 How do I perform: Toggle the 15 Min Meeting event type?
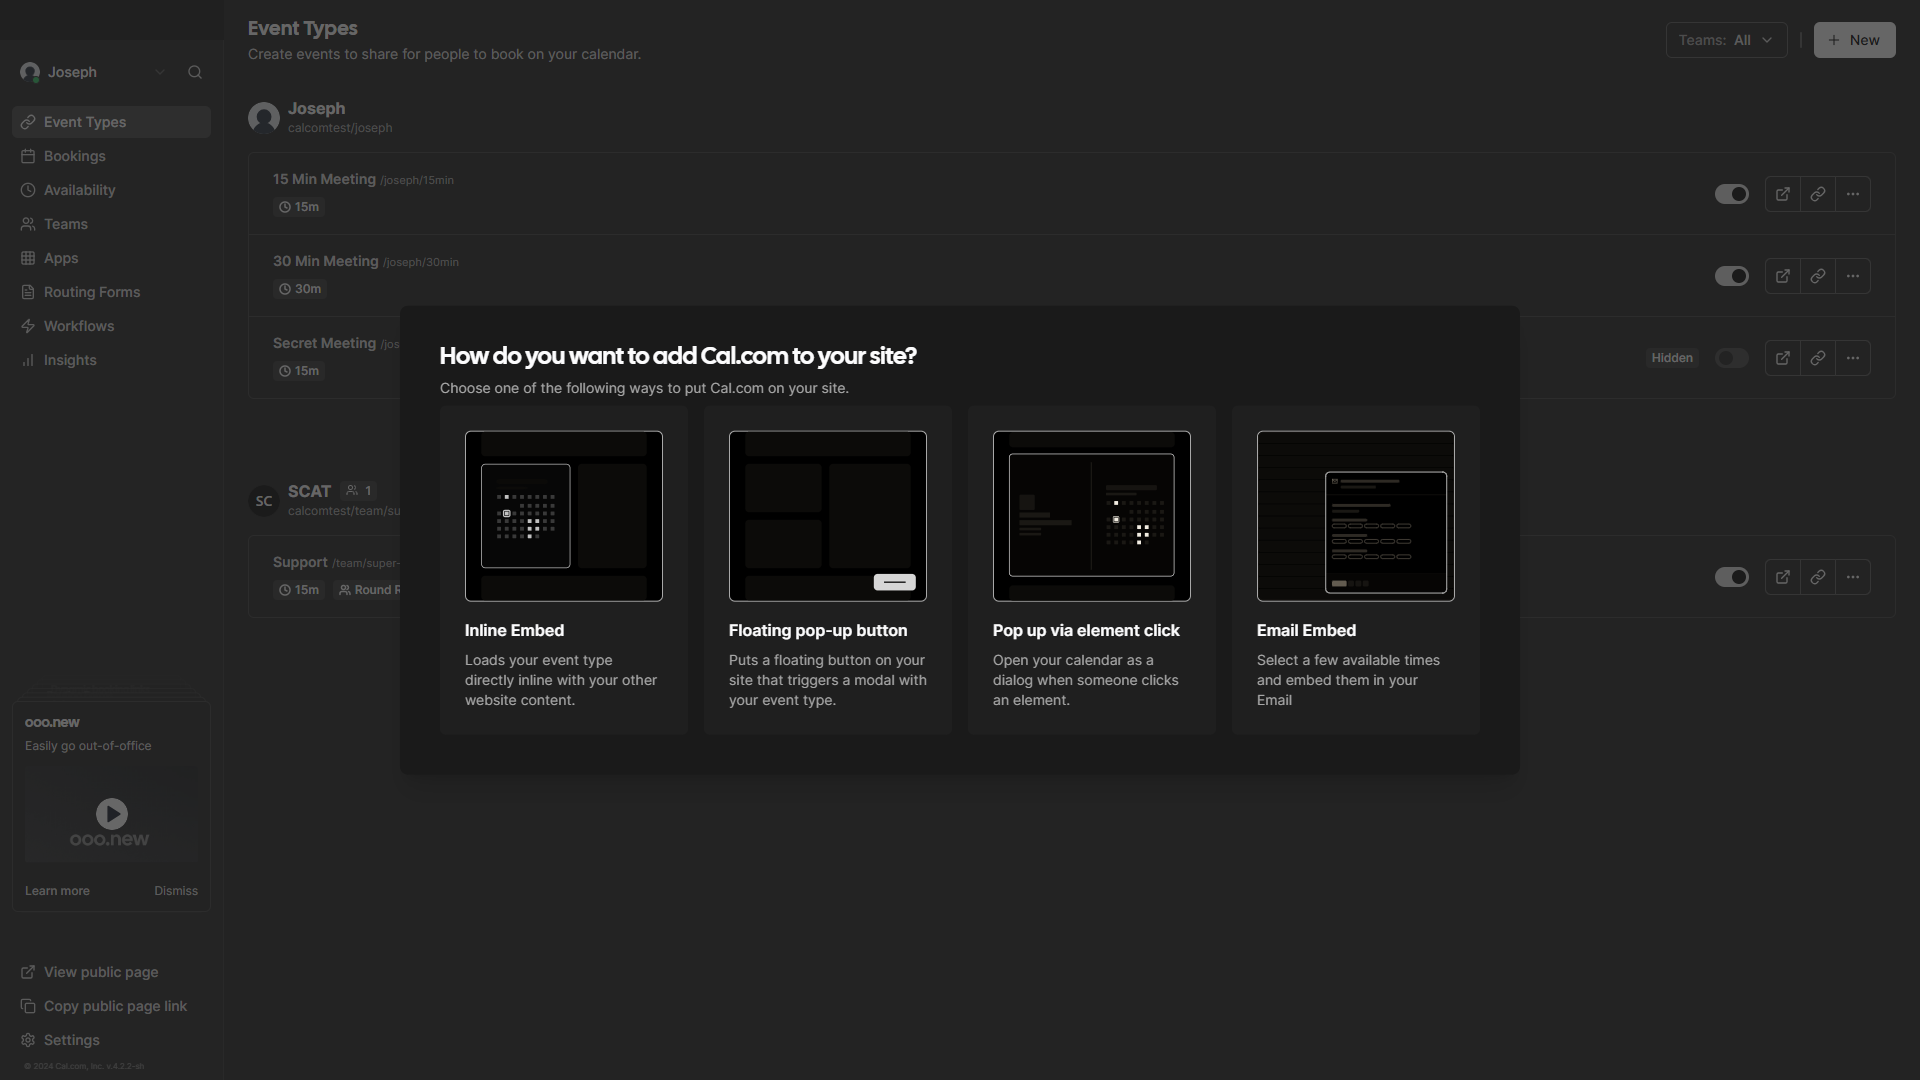click(x=1730, y=193)
